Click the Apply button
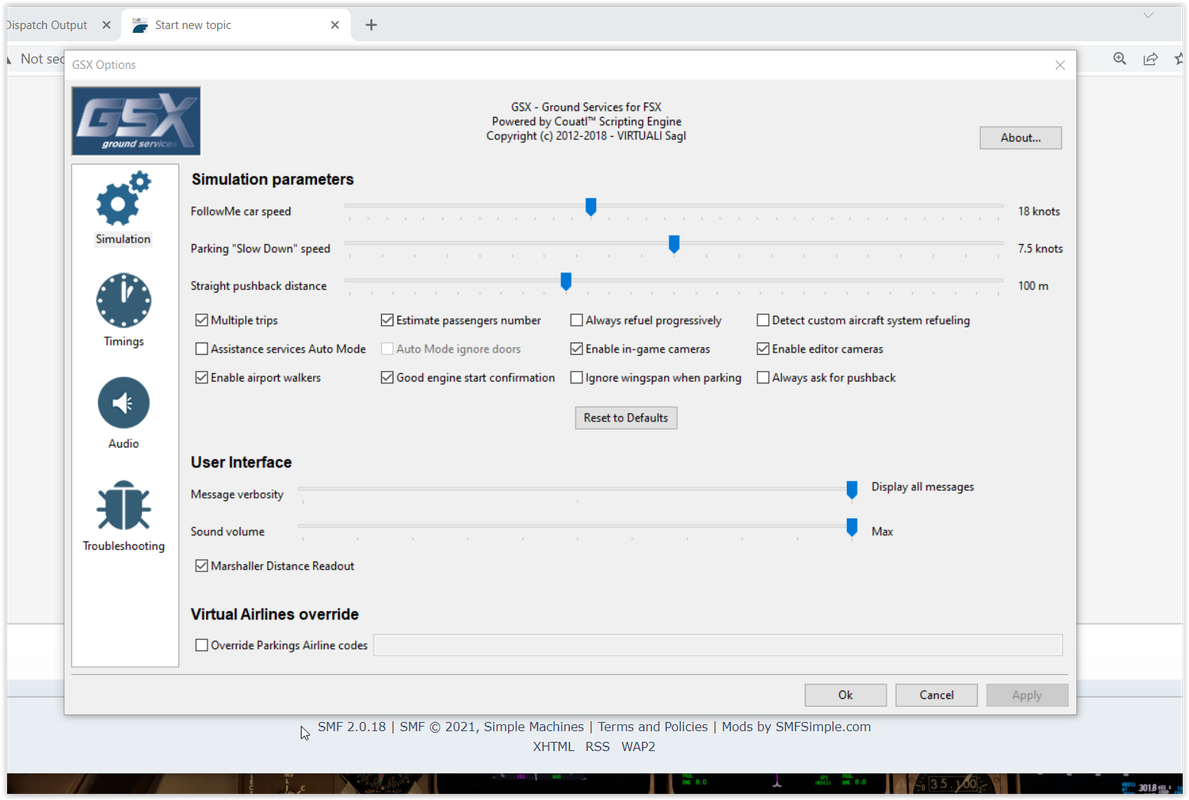Screen dimensions: 1189x800 coord(1027,695)
